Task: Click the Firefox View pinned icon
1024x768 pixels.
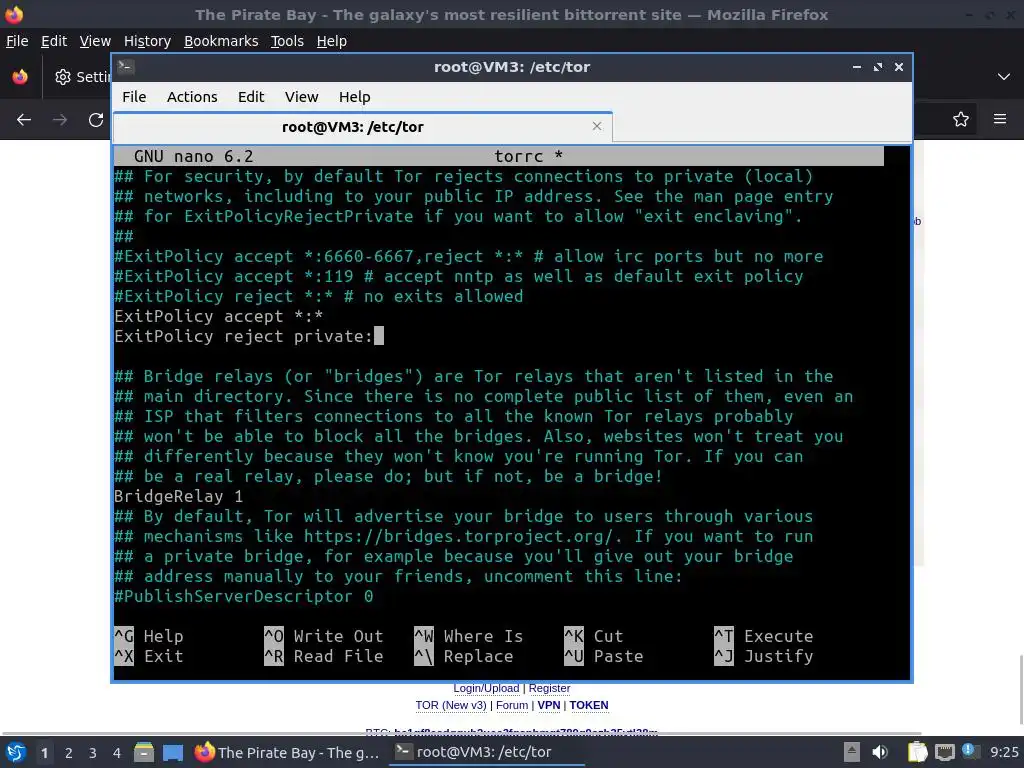Action: pyautogui.click(x=20, y=76)
